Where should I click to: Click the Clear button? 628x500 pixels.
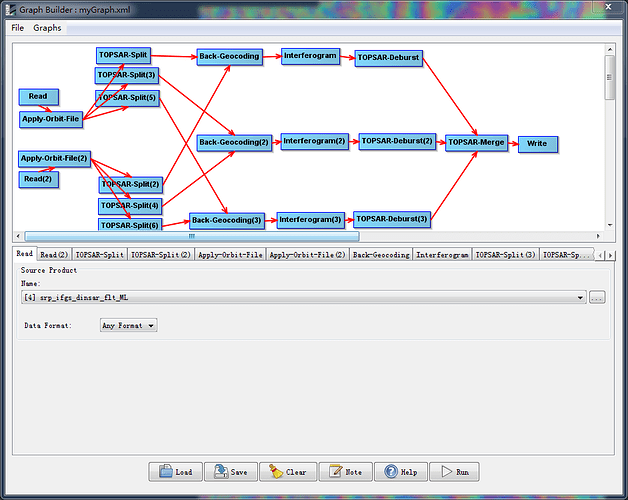(x=288, y=472)
